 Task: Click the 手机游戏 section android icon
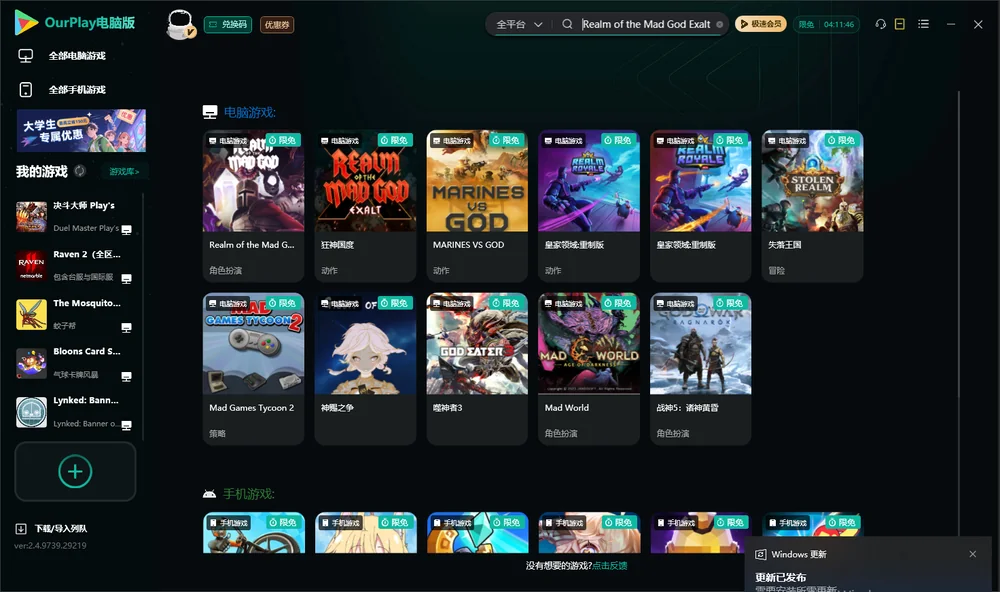coord(209,494)
